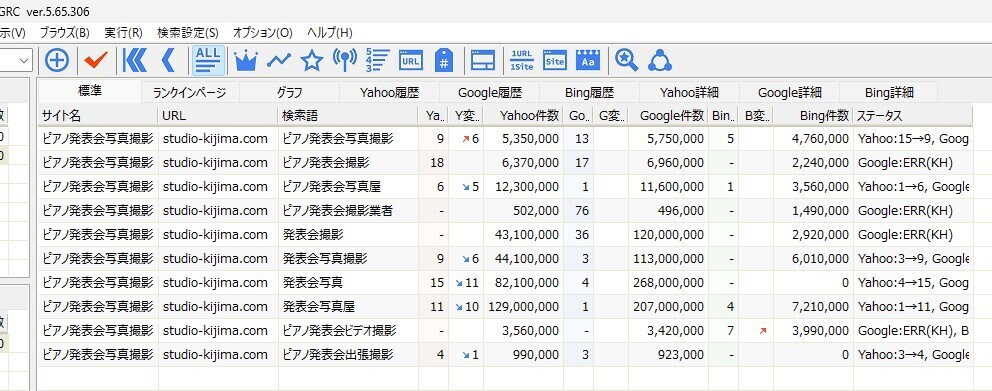Click the double left arrow icon

point(135,61)
